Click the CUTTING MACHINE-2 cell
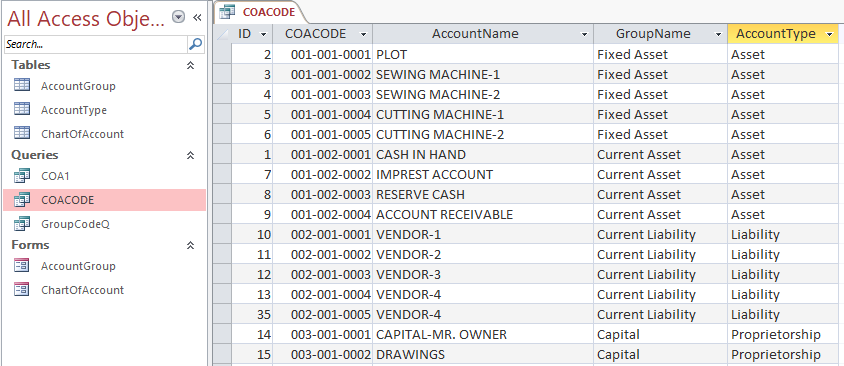The height and width of the screenshot is (366, 844). 483,135
